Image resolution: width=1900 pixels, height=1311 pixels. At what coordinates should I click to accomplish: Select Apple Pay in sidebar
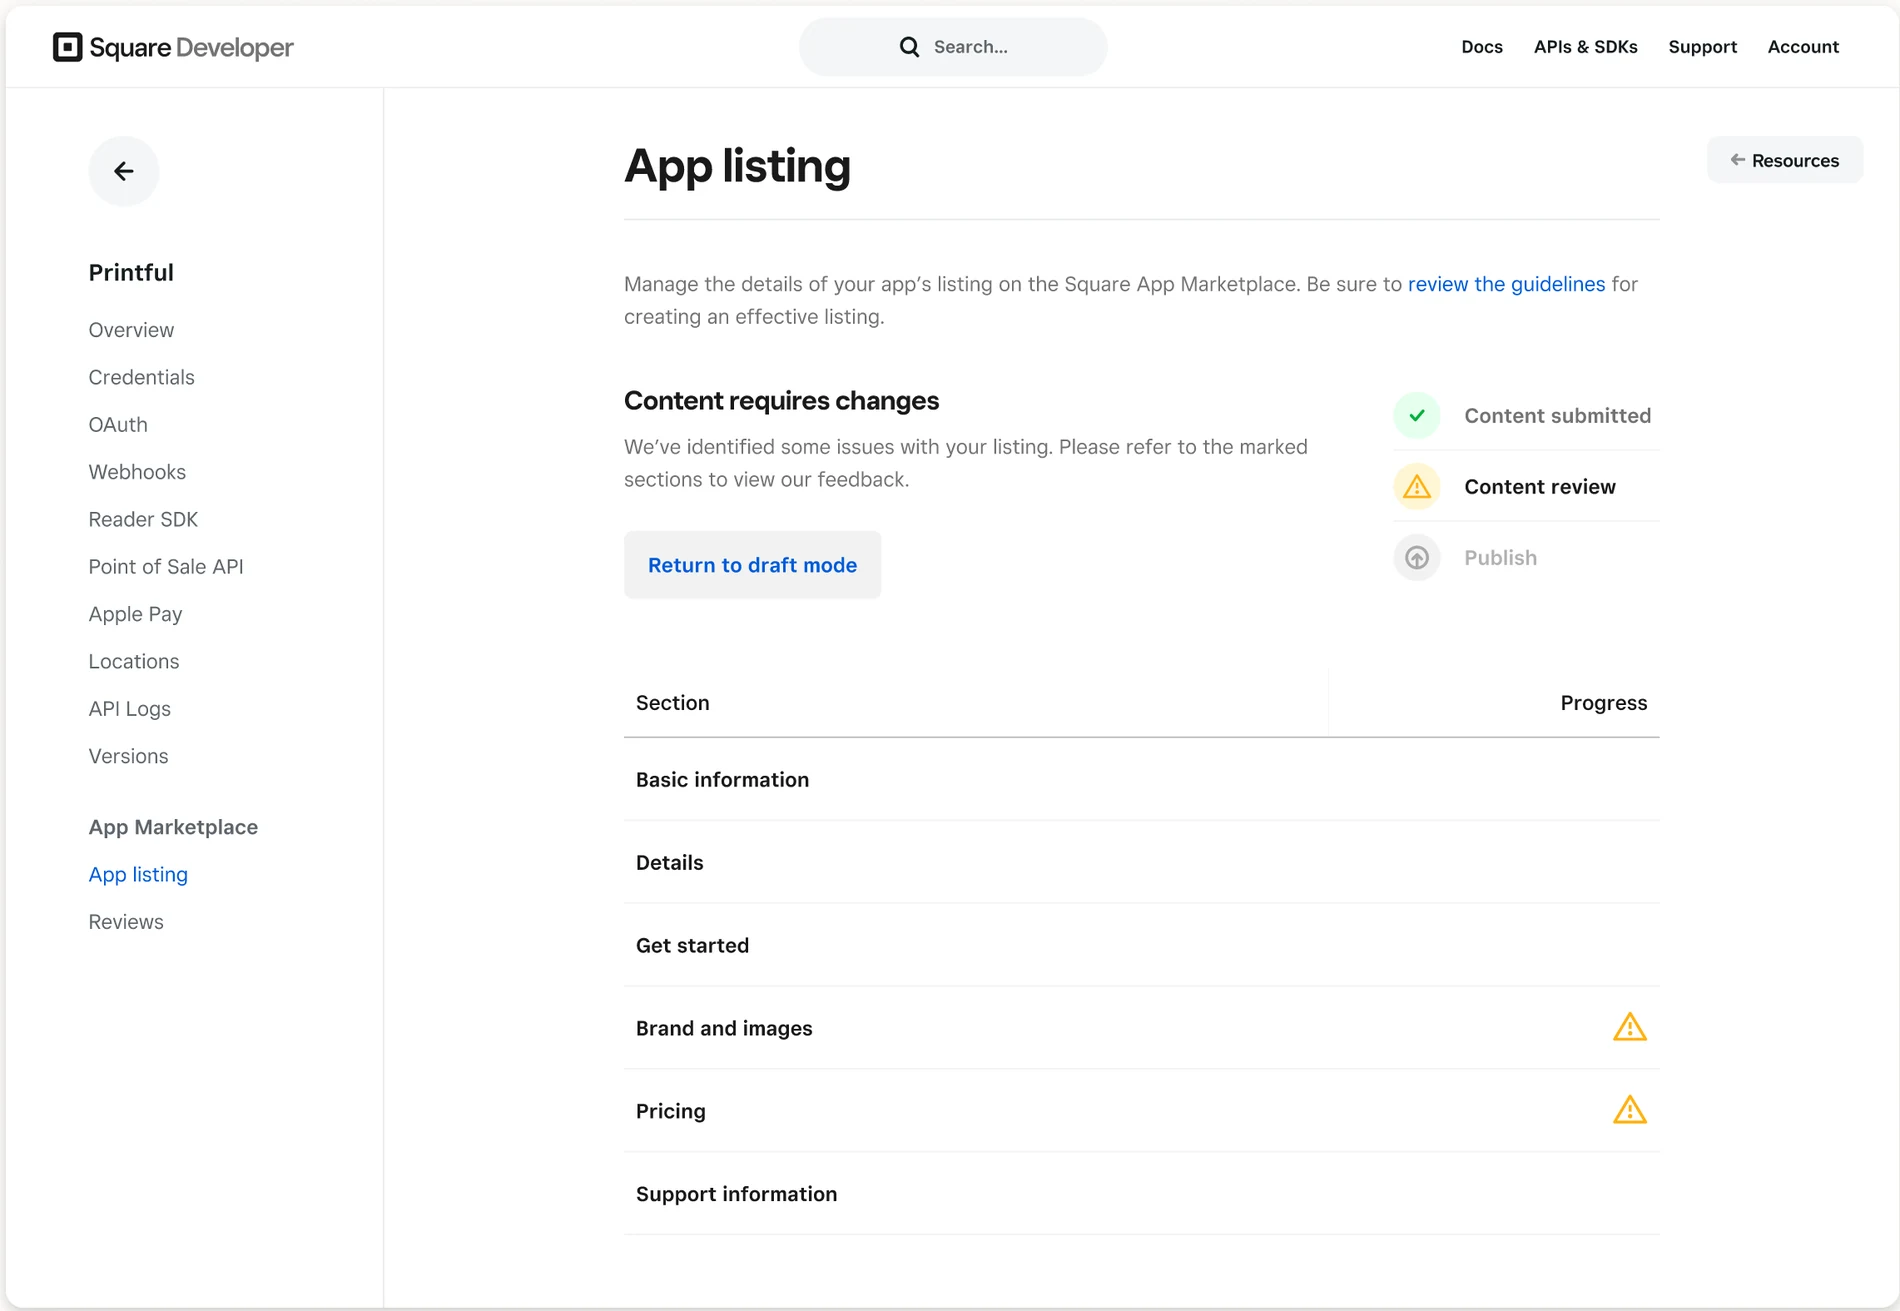pyautogui.click(x=135, y=614)
